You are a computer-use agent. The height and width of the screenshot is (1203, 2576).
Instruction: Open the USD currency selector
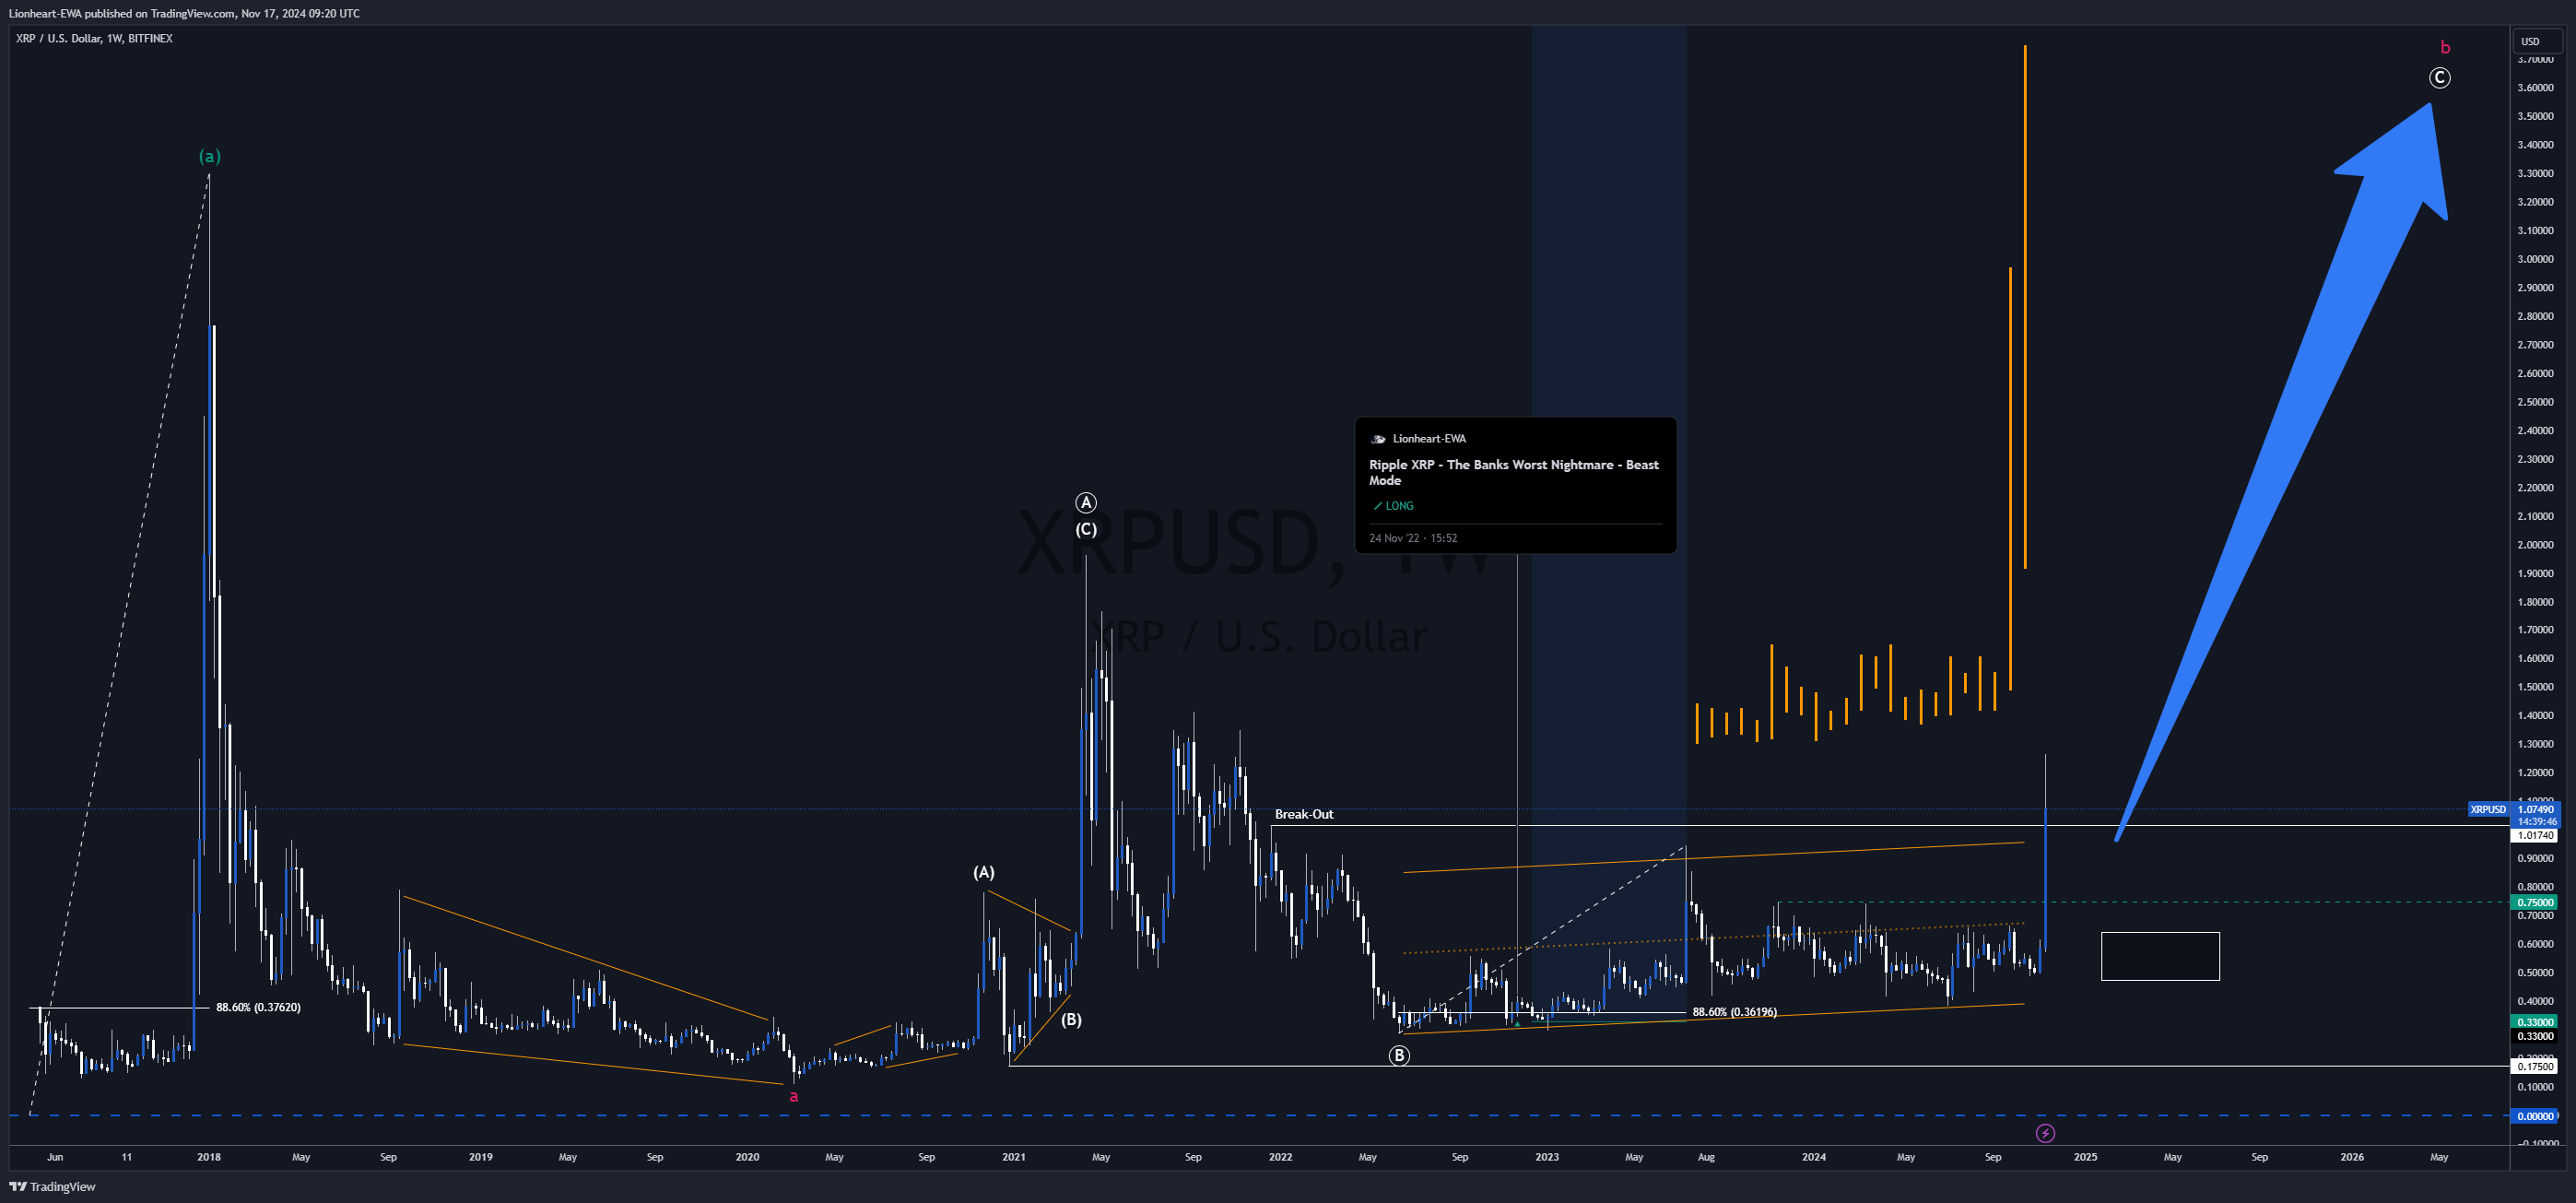point(2536,41)
